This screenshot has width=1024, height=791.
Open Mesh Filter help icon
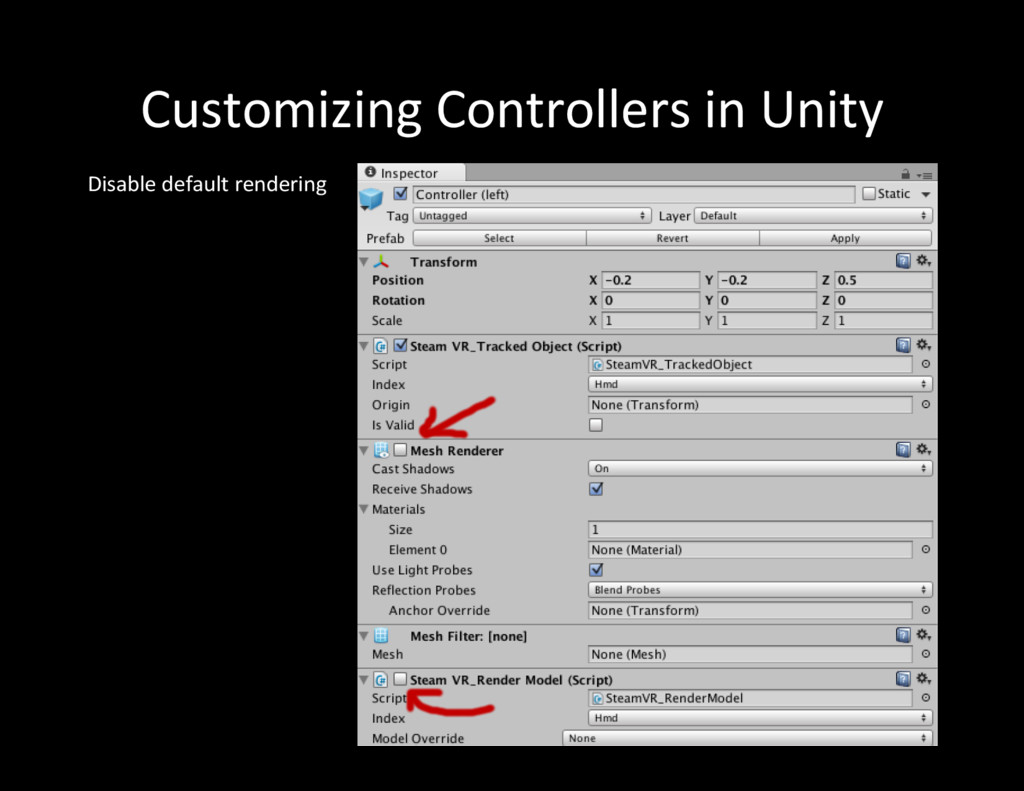pos(903,635)
